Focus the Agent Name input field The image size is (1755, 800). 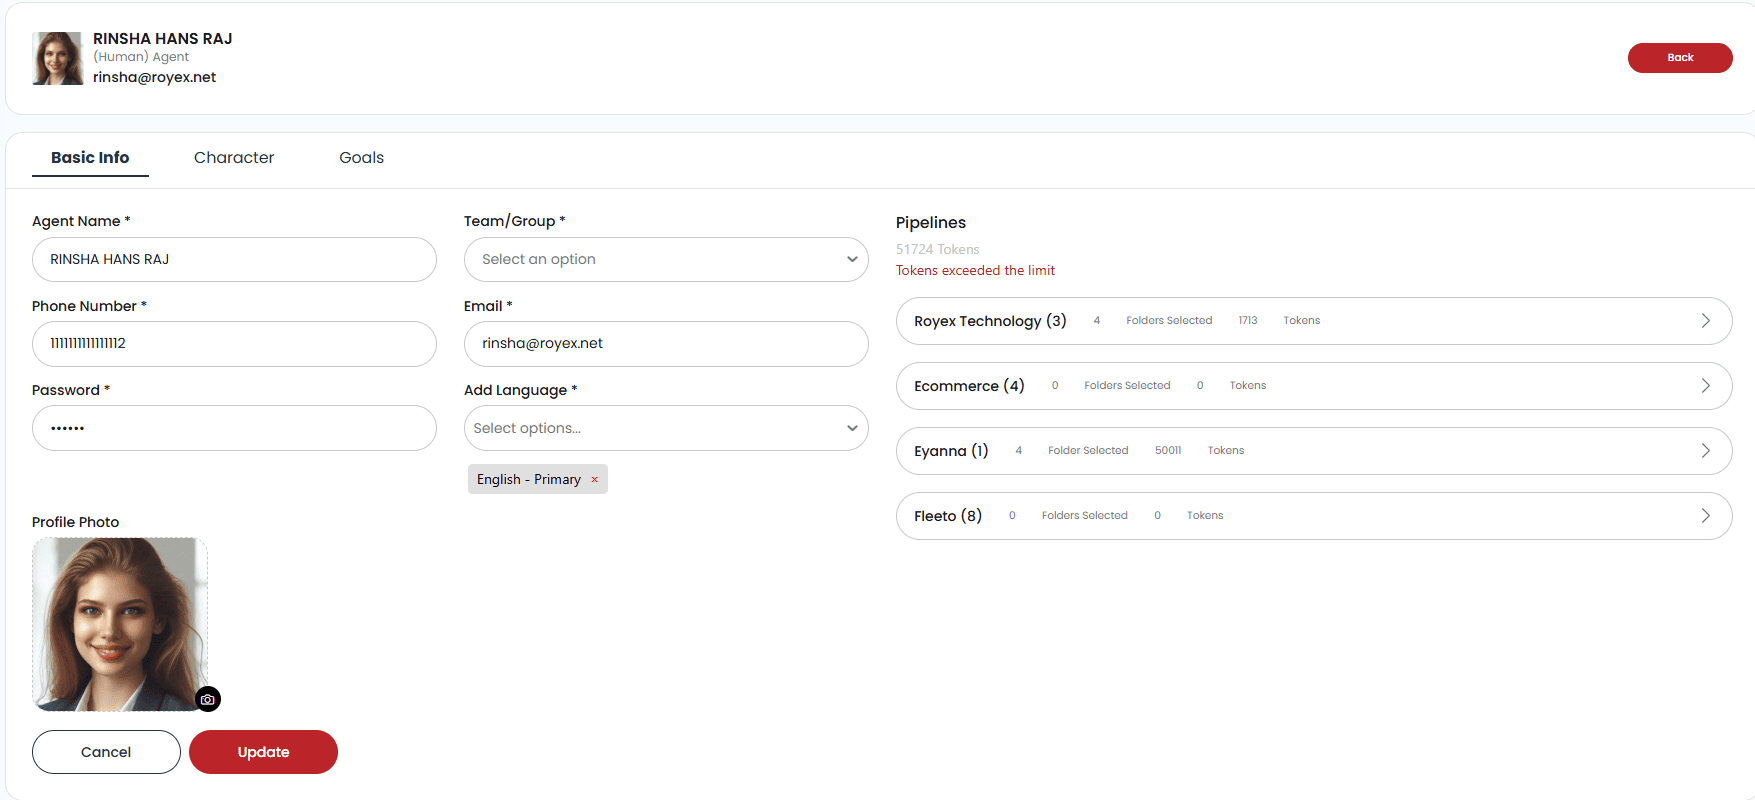tap(234, 259)
